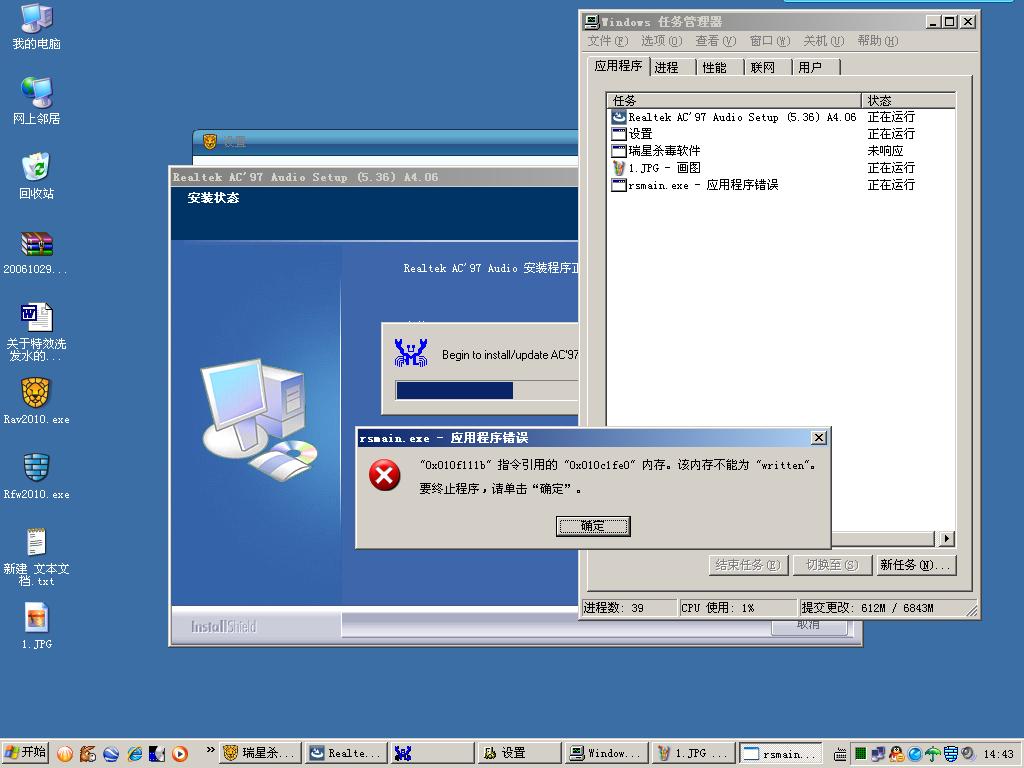
Task: Select the 瑞星杀毒软件 task row
Action: pyautogui.click(x=781, y=151)
